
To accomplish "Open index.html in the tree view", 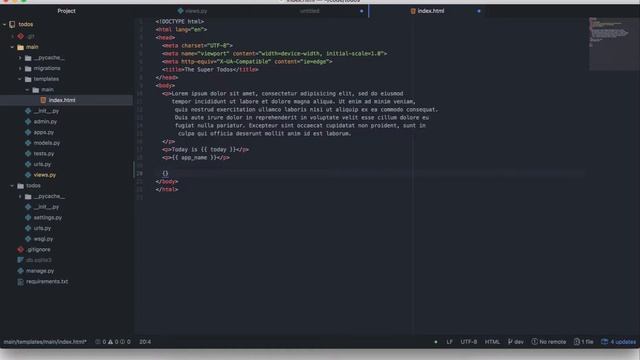I will pyautogui.click(x=62, y=100).
